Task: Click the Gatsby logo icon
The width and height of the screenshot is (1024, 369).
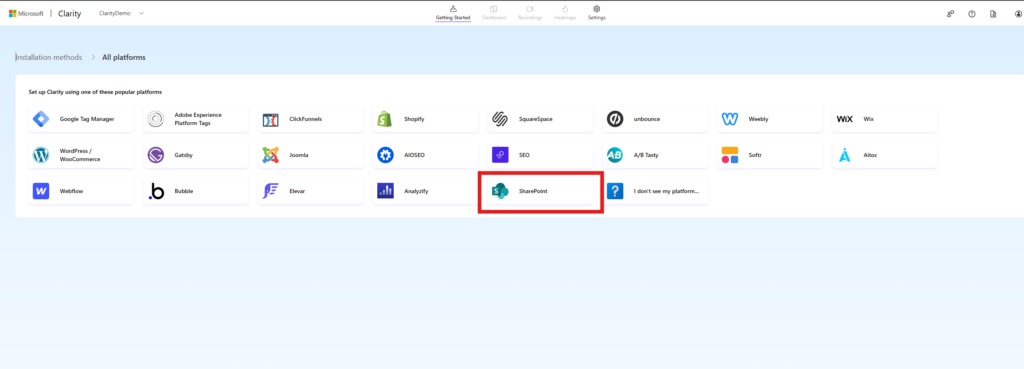Action: tap(155, 155)
